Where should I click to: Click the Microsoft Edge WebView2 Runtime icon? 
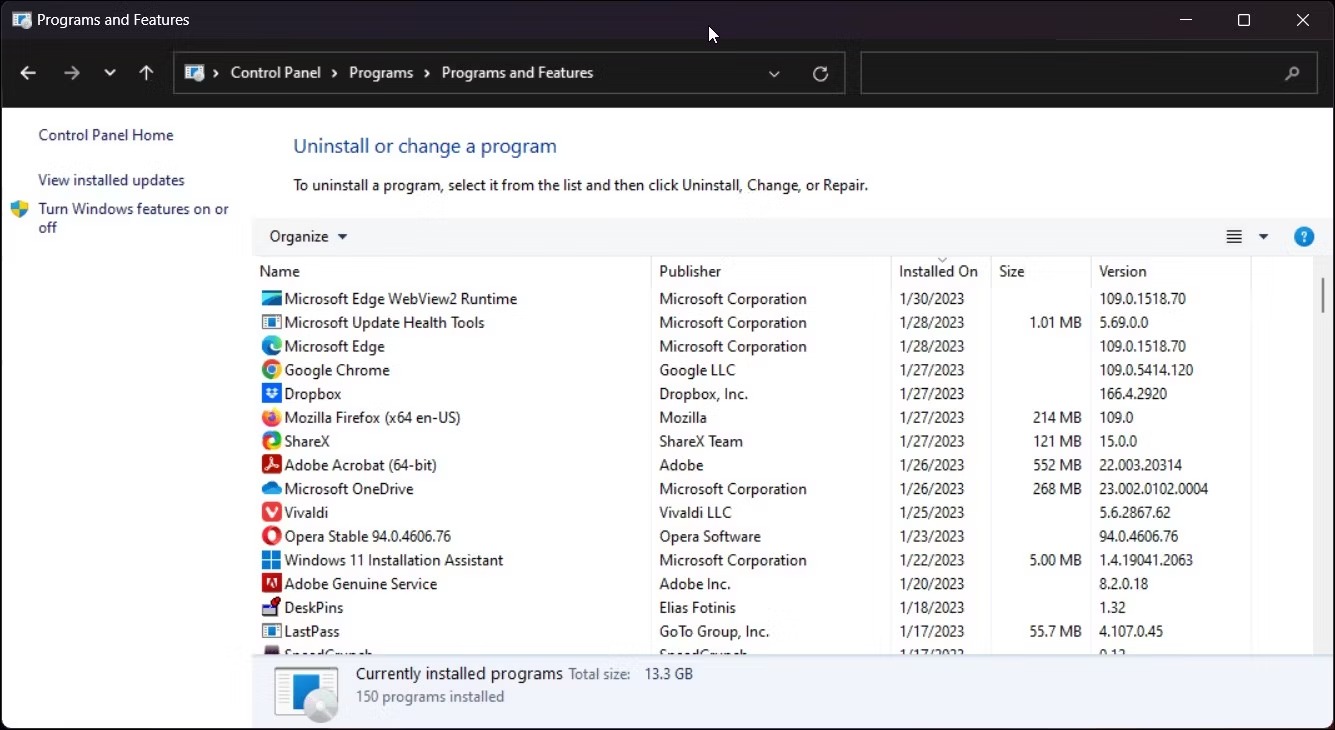(x=271, y=298)
